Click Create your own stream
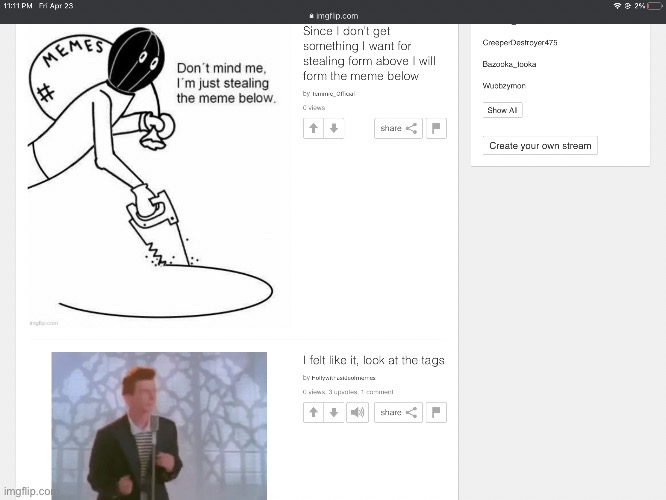The image size is (666, 500). tap(540, 146)
